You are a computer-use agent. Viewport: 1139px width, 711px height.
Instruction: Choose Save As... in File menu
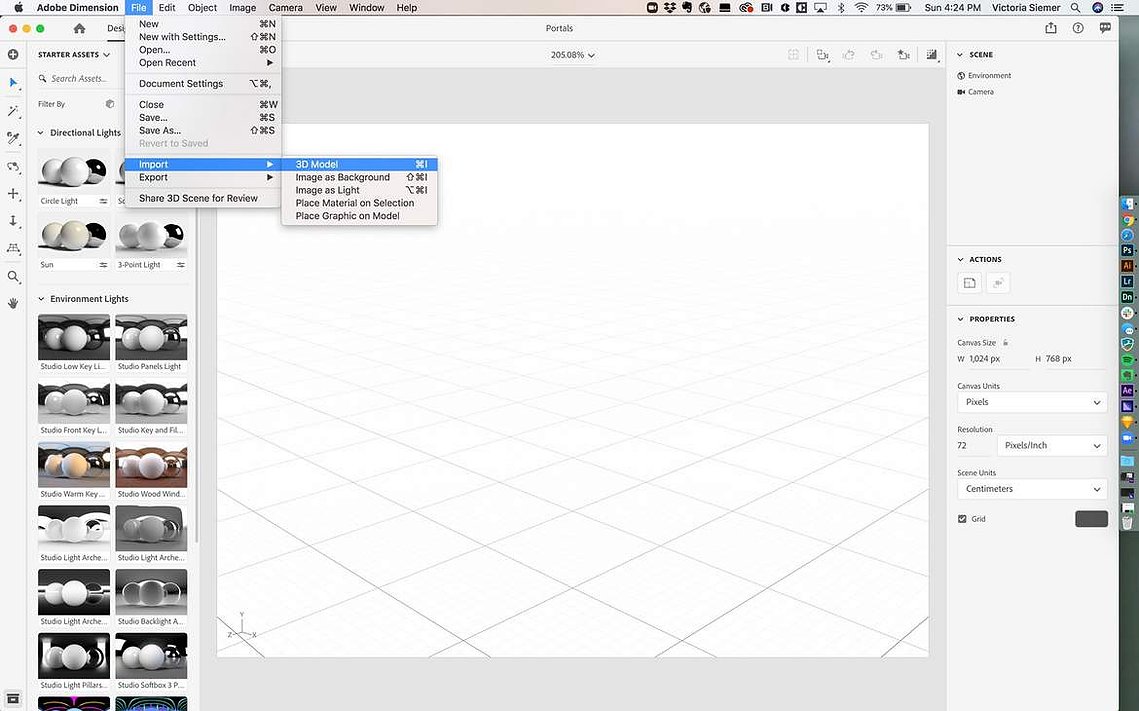[x=203, y=131]
